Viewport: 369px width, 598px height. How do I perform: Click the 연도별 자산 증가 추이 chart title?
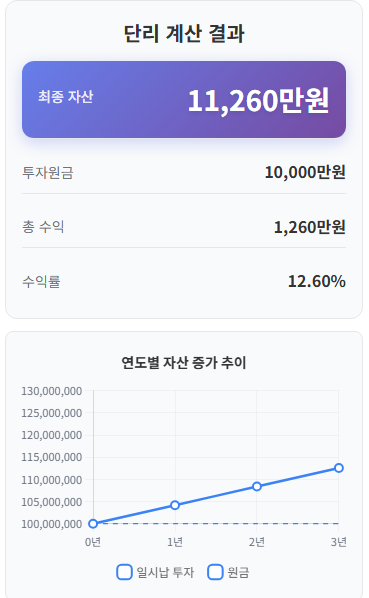coord(184,362)
